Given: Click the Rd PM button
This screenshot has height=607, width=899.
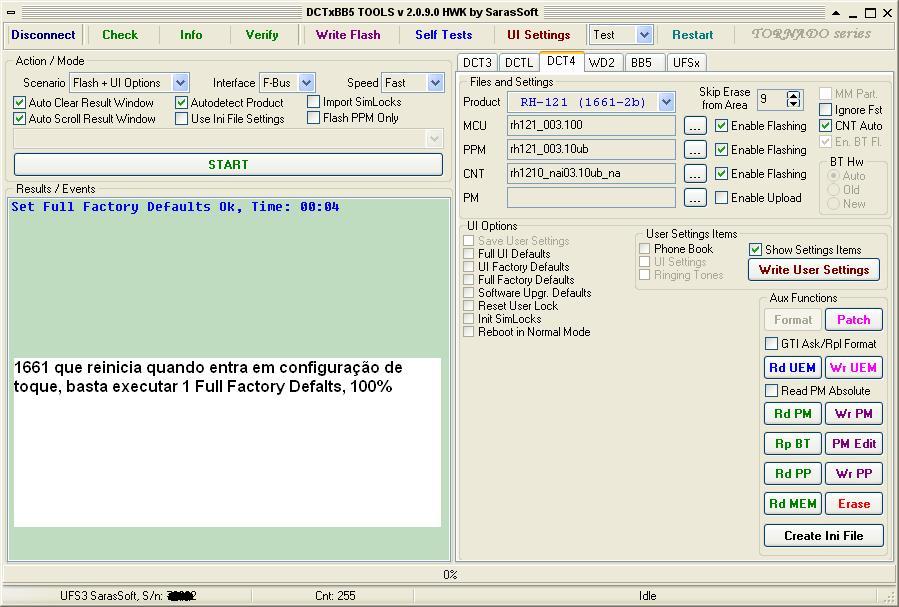Looking at the screenshot, I should coord(792,413).
